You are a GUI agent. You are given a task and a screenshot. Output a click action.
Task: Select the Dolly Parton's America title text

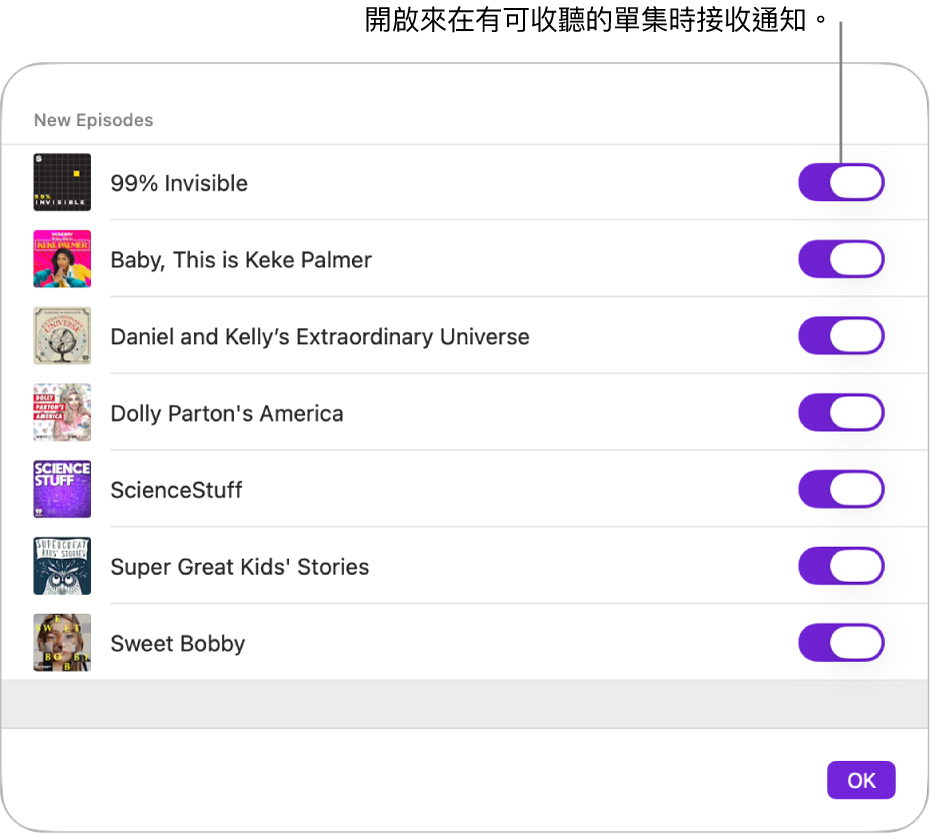point(227,413)
